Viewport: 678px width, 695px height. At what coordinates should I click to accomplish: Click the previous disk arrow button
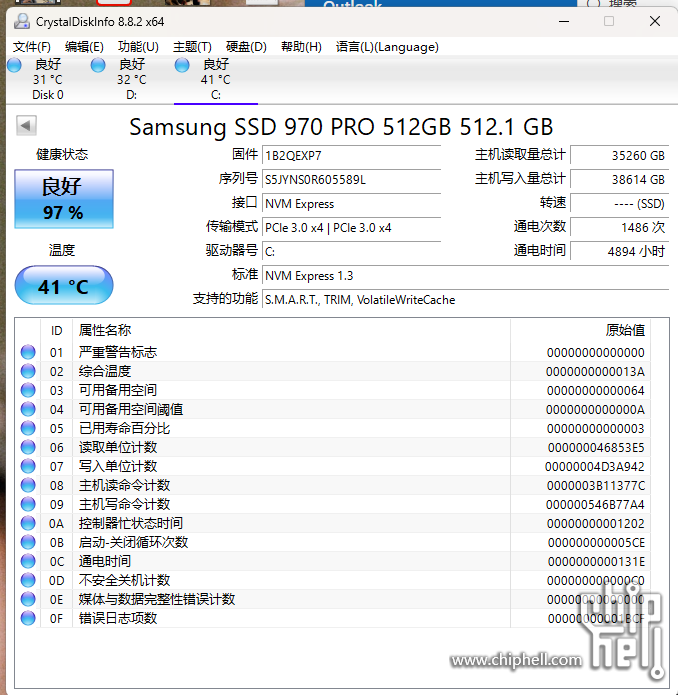click(x=26, y=125)
